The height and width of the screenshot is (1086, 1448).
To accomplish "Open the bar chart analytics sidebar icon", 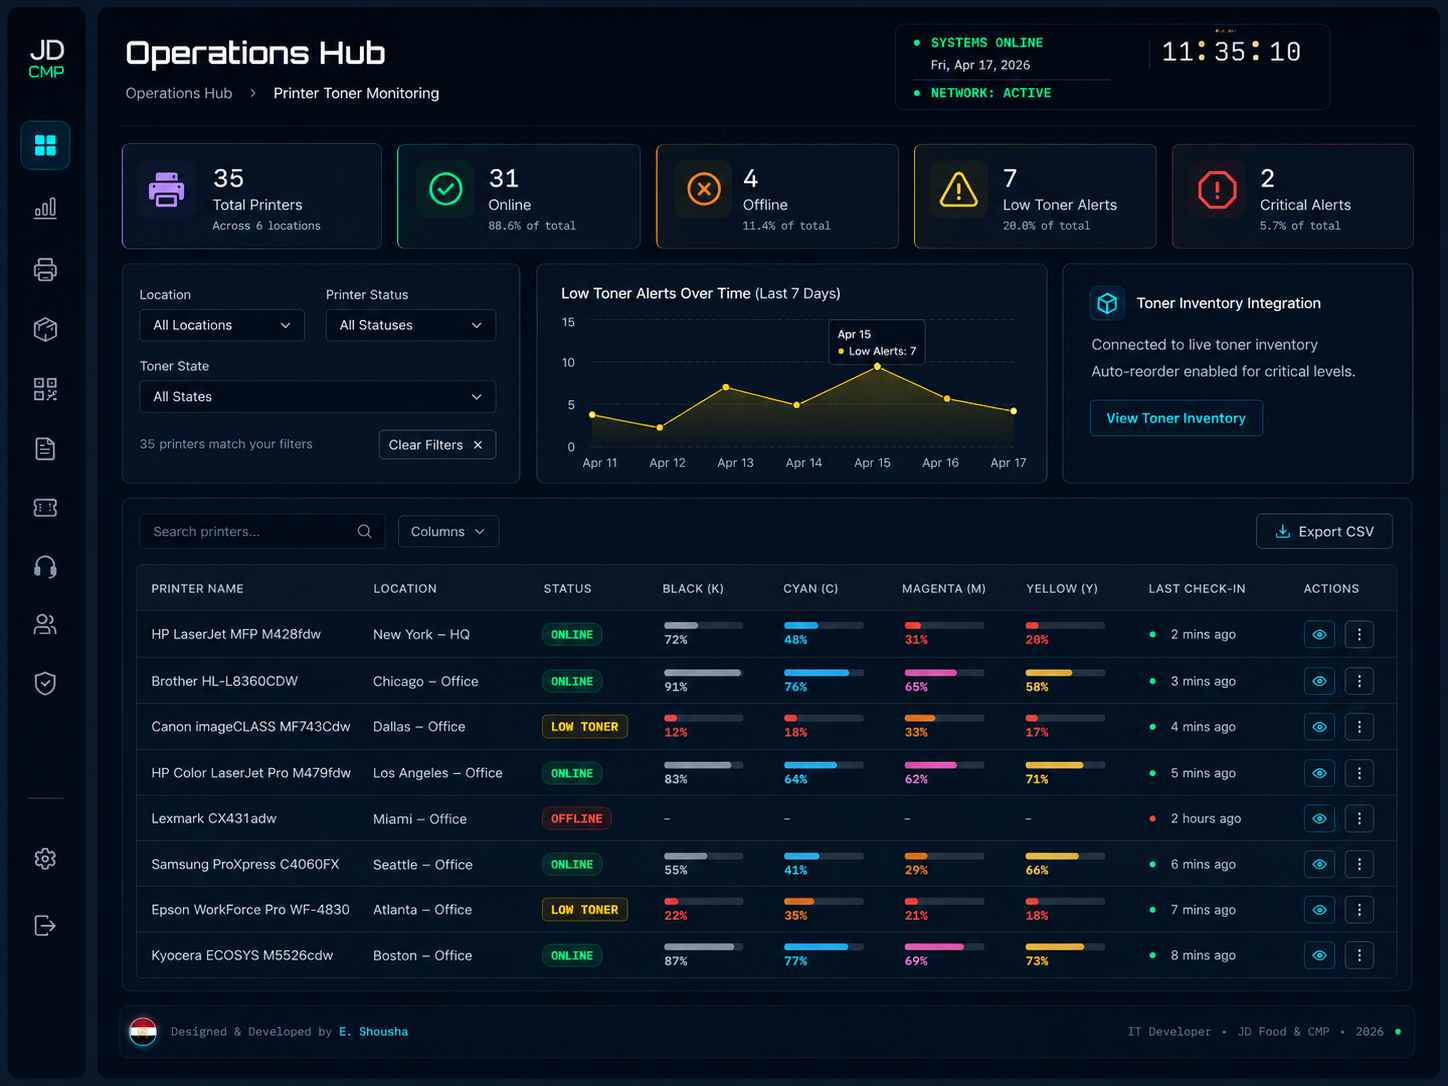I will point(45,208).
